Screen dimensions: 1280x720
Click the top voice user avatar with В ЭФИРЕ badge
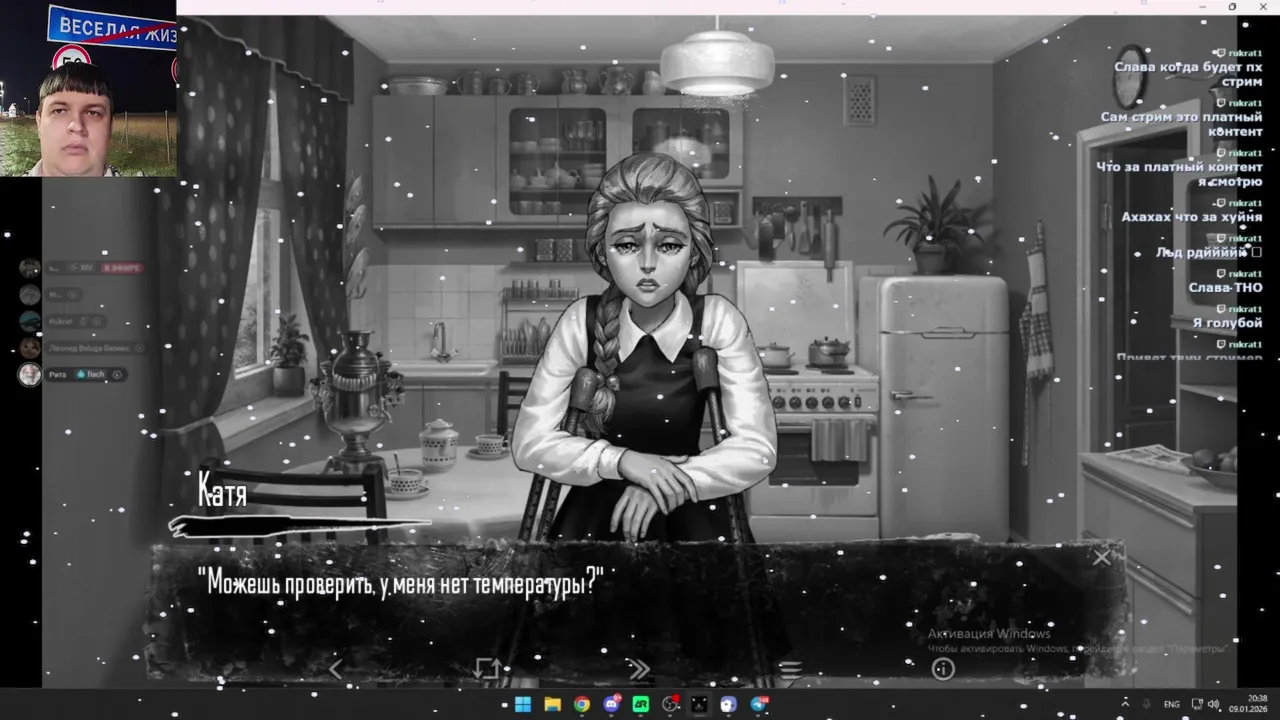(29, 268)
